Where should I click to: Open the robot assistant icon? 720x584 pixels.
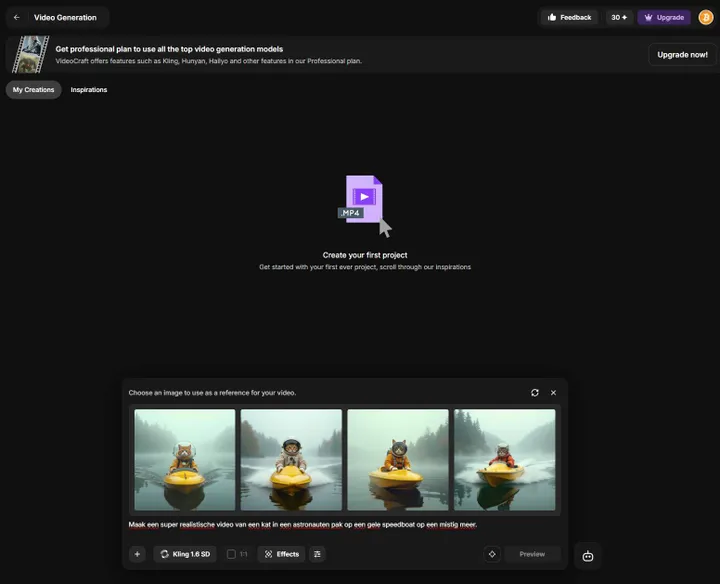click(588, 556)
